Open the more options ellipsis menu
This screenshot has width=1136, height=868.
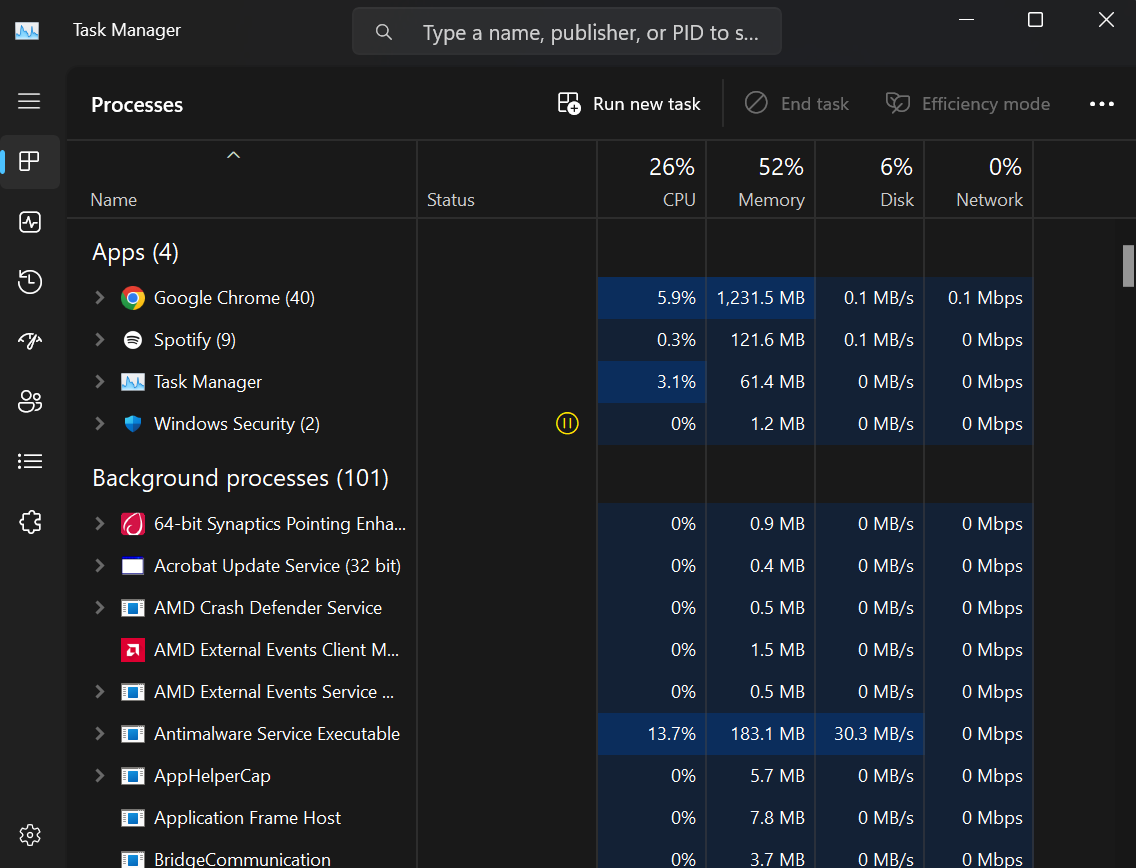pyautogui.click(x=1101, y=104)
